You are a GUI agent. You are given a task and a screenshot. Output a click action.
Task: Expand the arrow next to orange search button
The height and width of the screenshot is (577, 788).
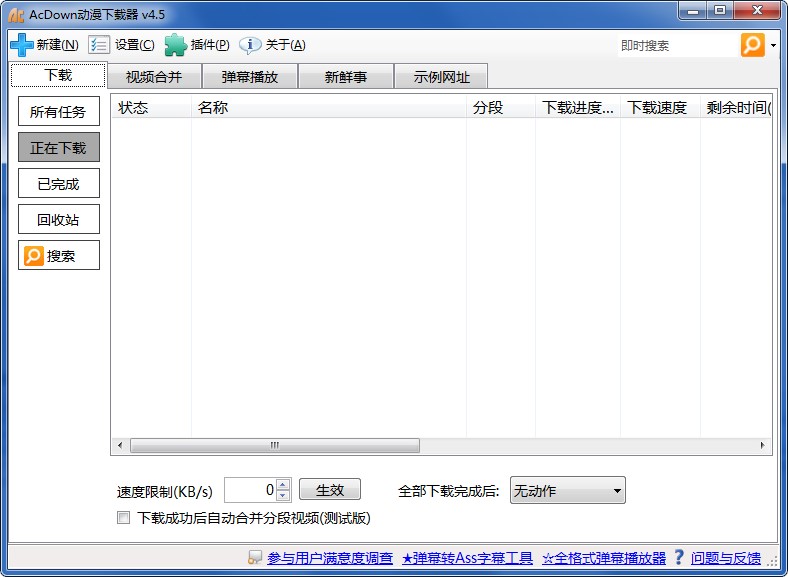pos(773,46)
